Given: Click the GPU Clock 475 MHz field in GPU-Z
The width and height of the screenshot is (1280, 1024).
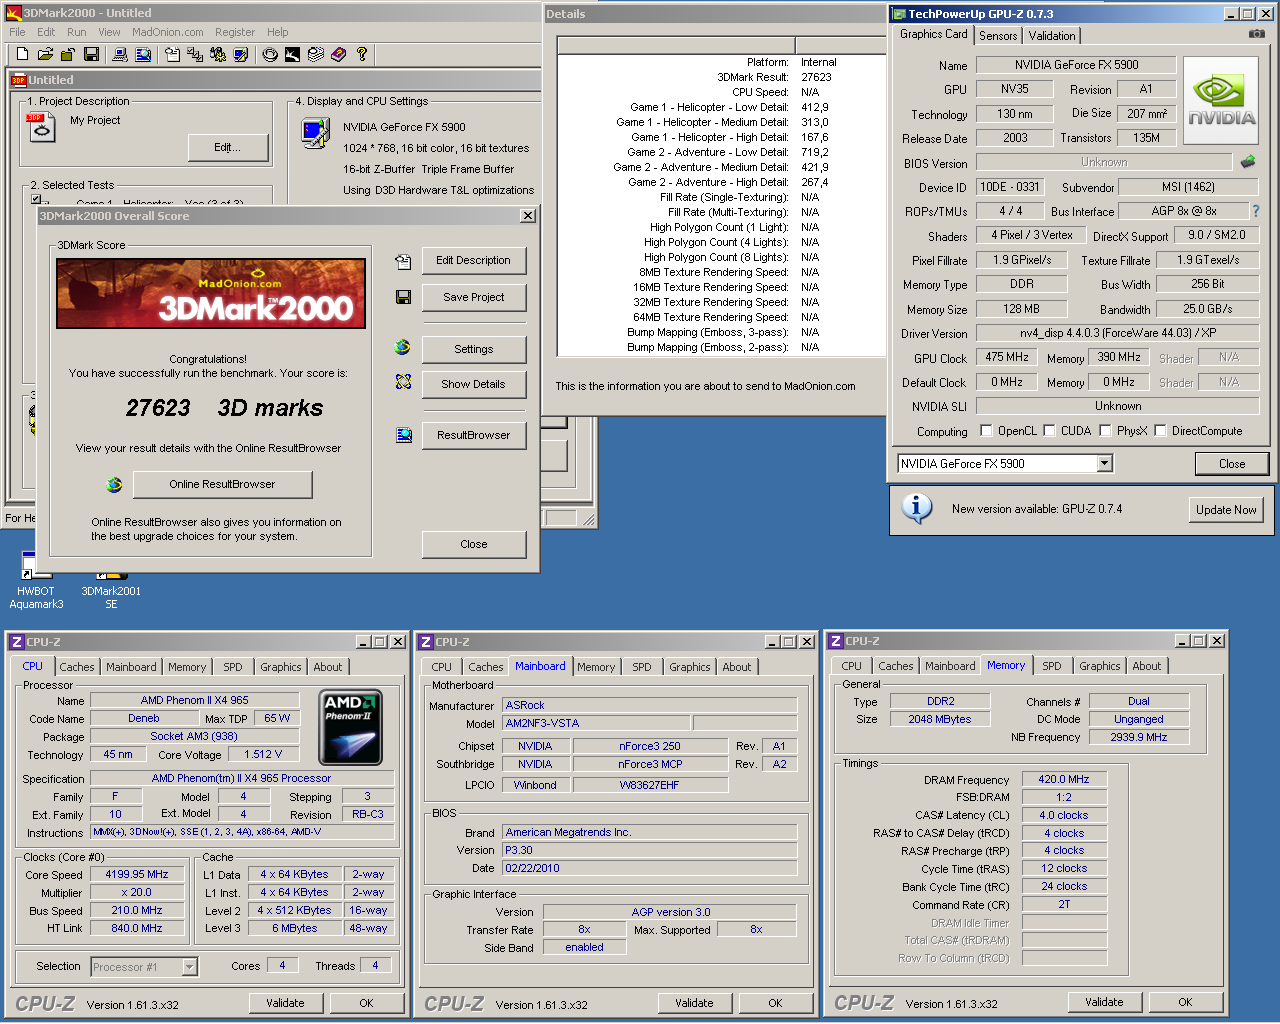Looking at the screenshot, I should pyautogui.click(x=1007, y=357).
